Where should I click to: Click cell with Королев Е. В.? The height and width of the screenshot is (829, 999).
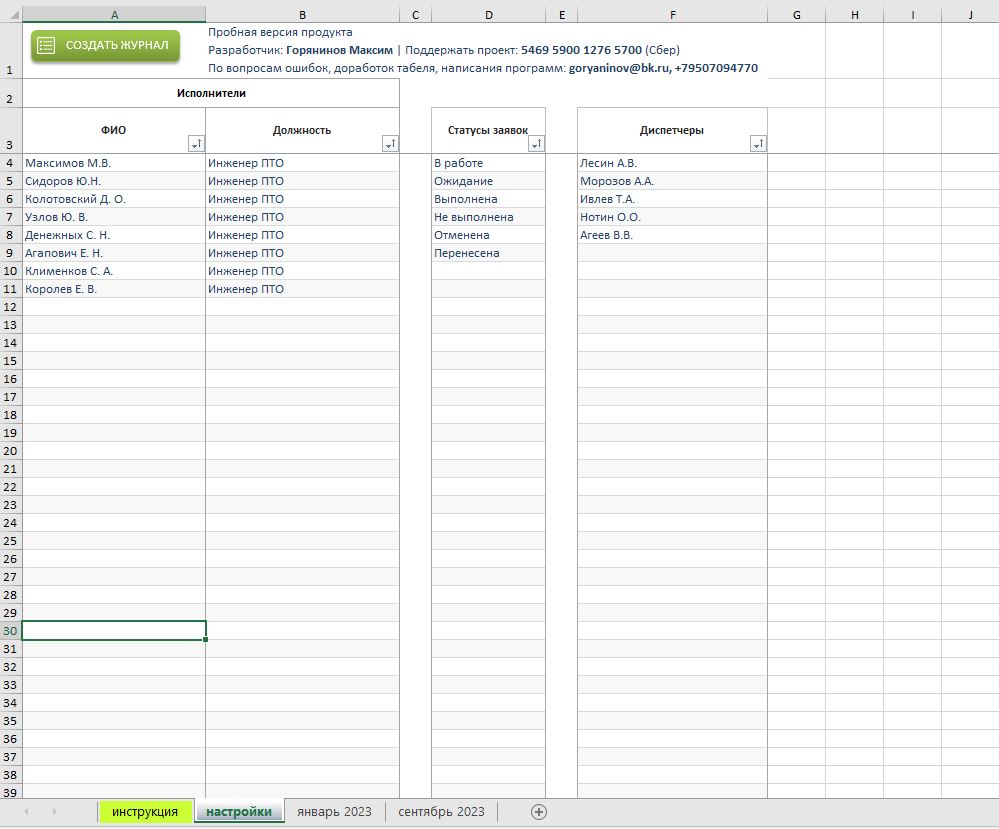[114, 289]
